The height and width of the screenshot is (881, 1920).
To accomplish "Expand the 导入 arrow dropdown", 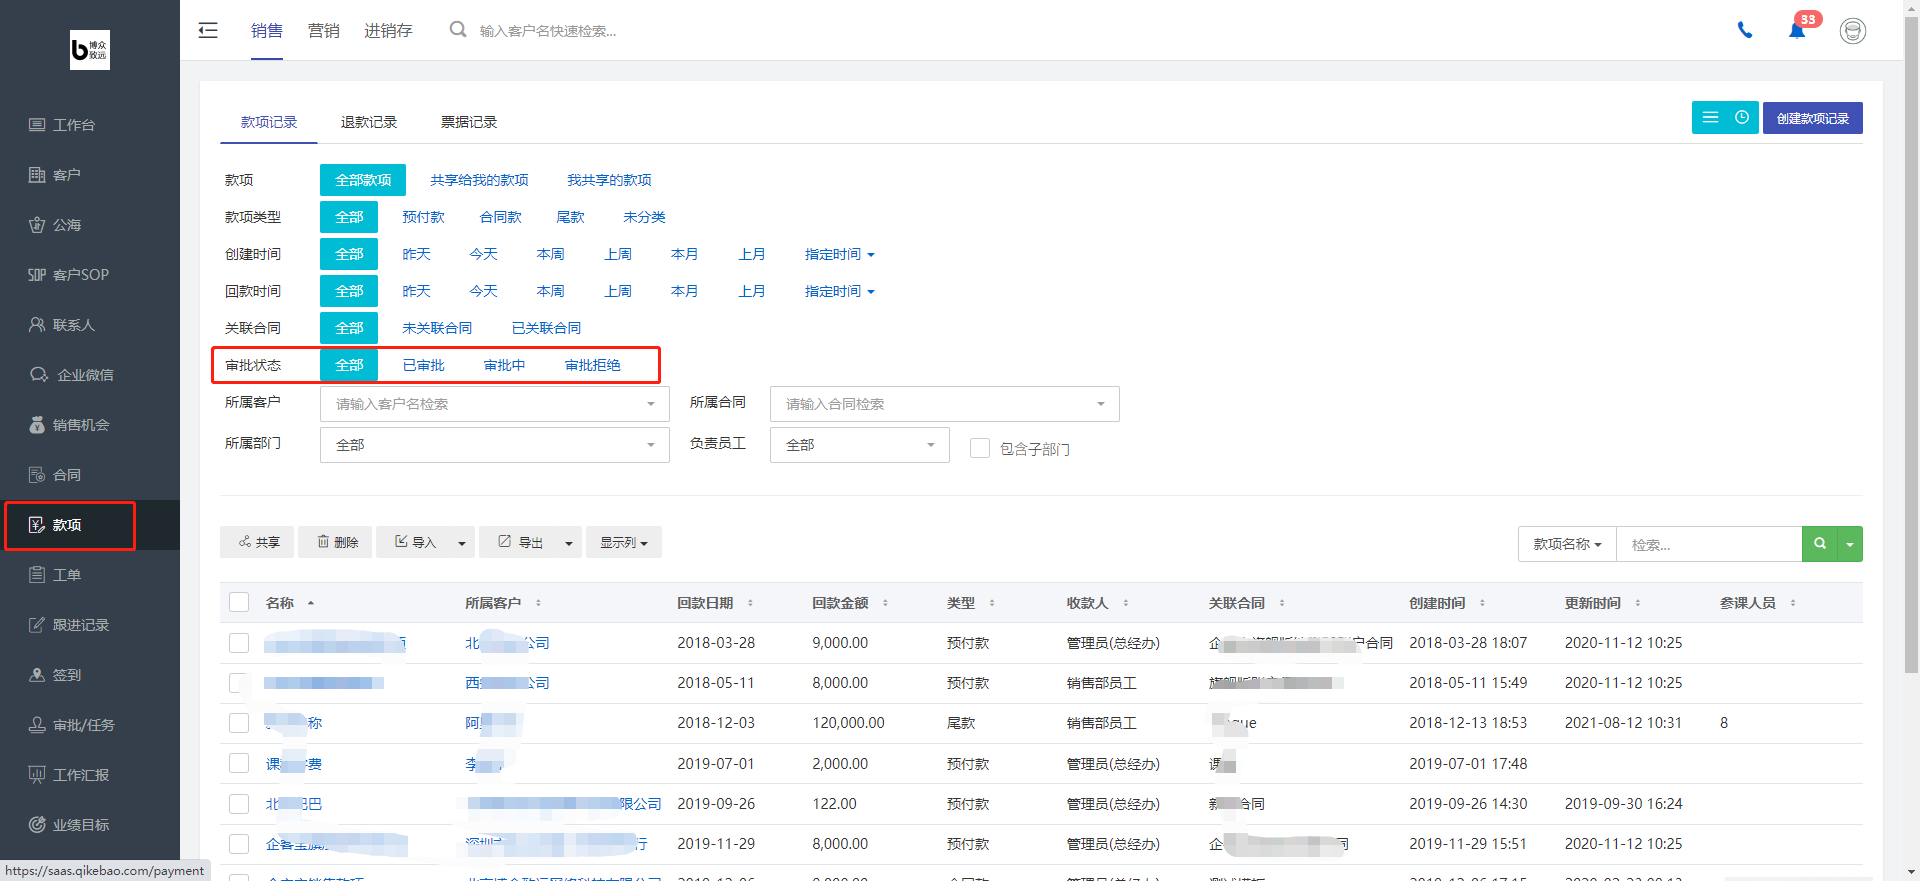I will click(x=461, y=543).
